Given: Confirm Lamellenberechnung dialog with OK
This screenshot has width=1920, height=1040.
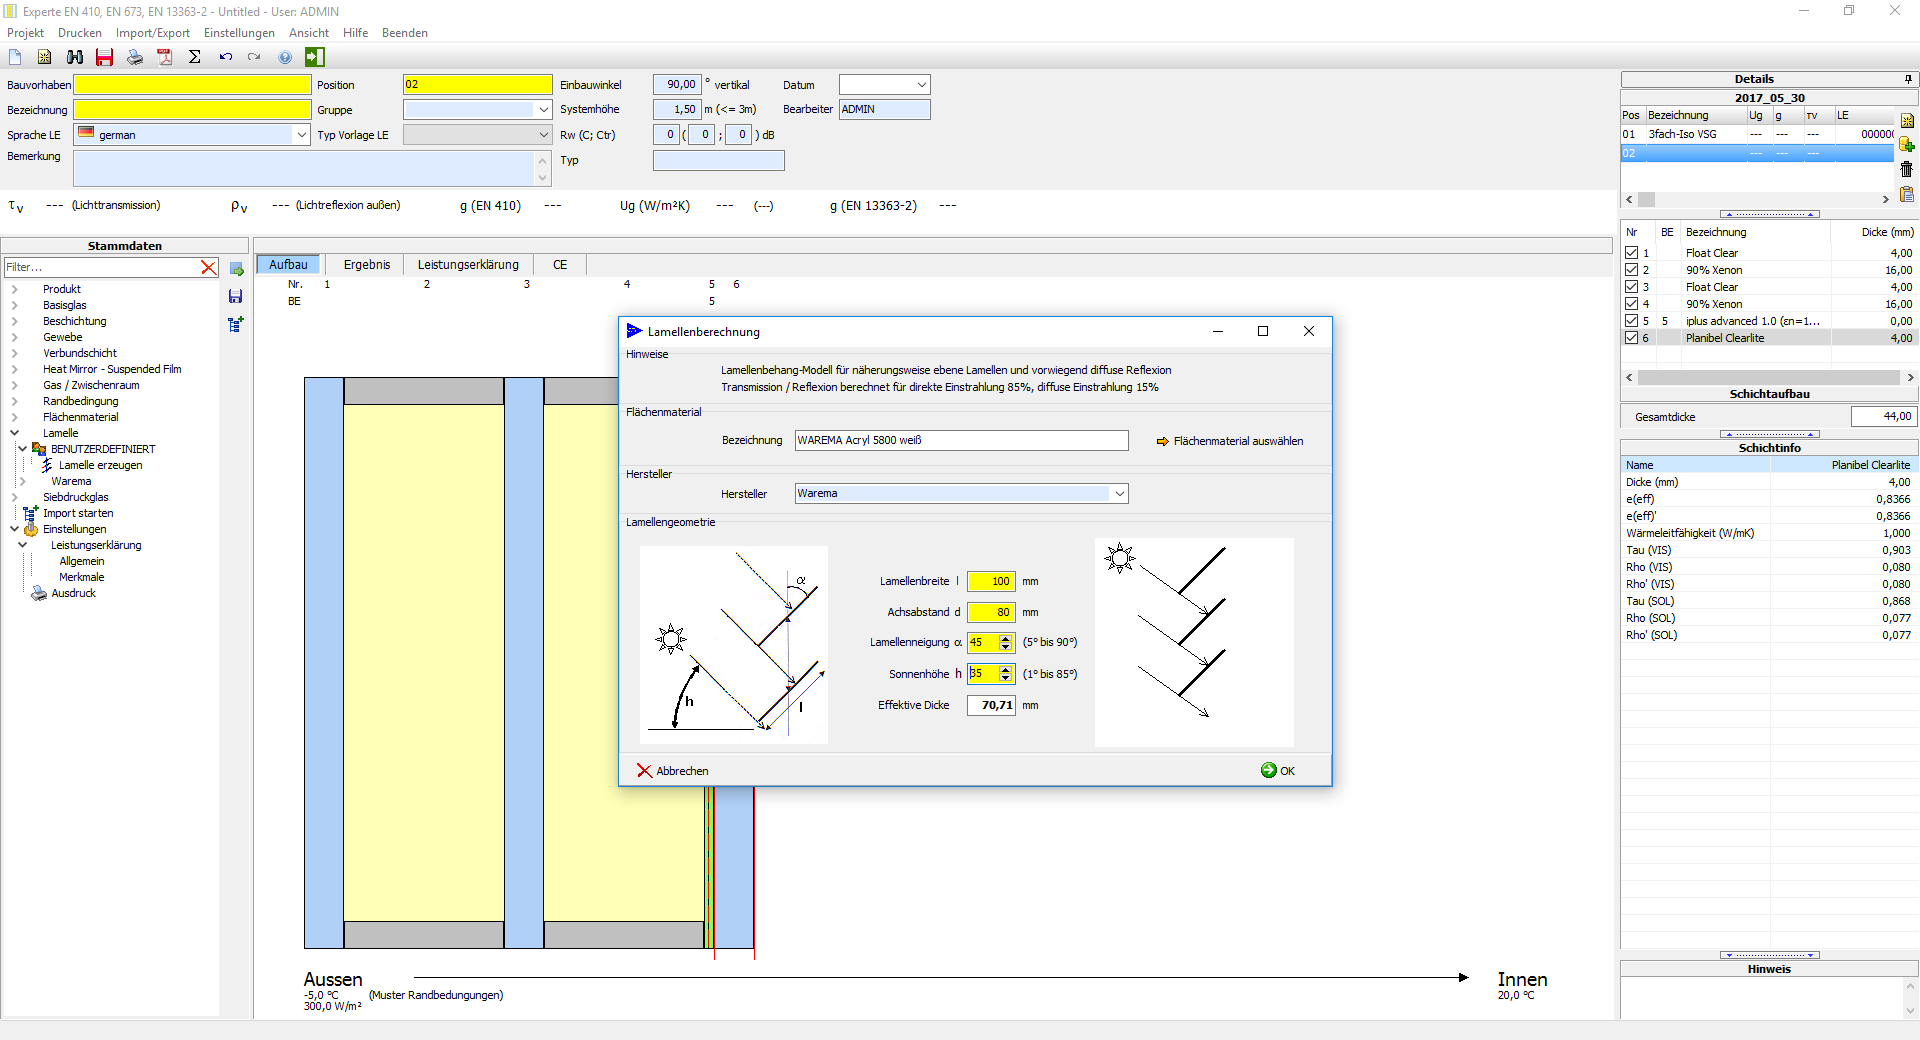Looking at the screenshot, I should [x=1278, y=771].
